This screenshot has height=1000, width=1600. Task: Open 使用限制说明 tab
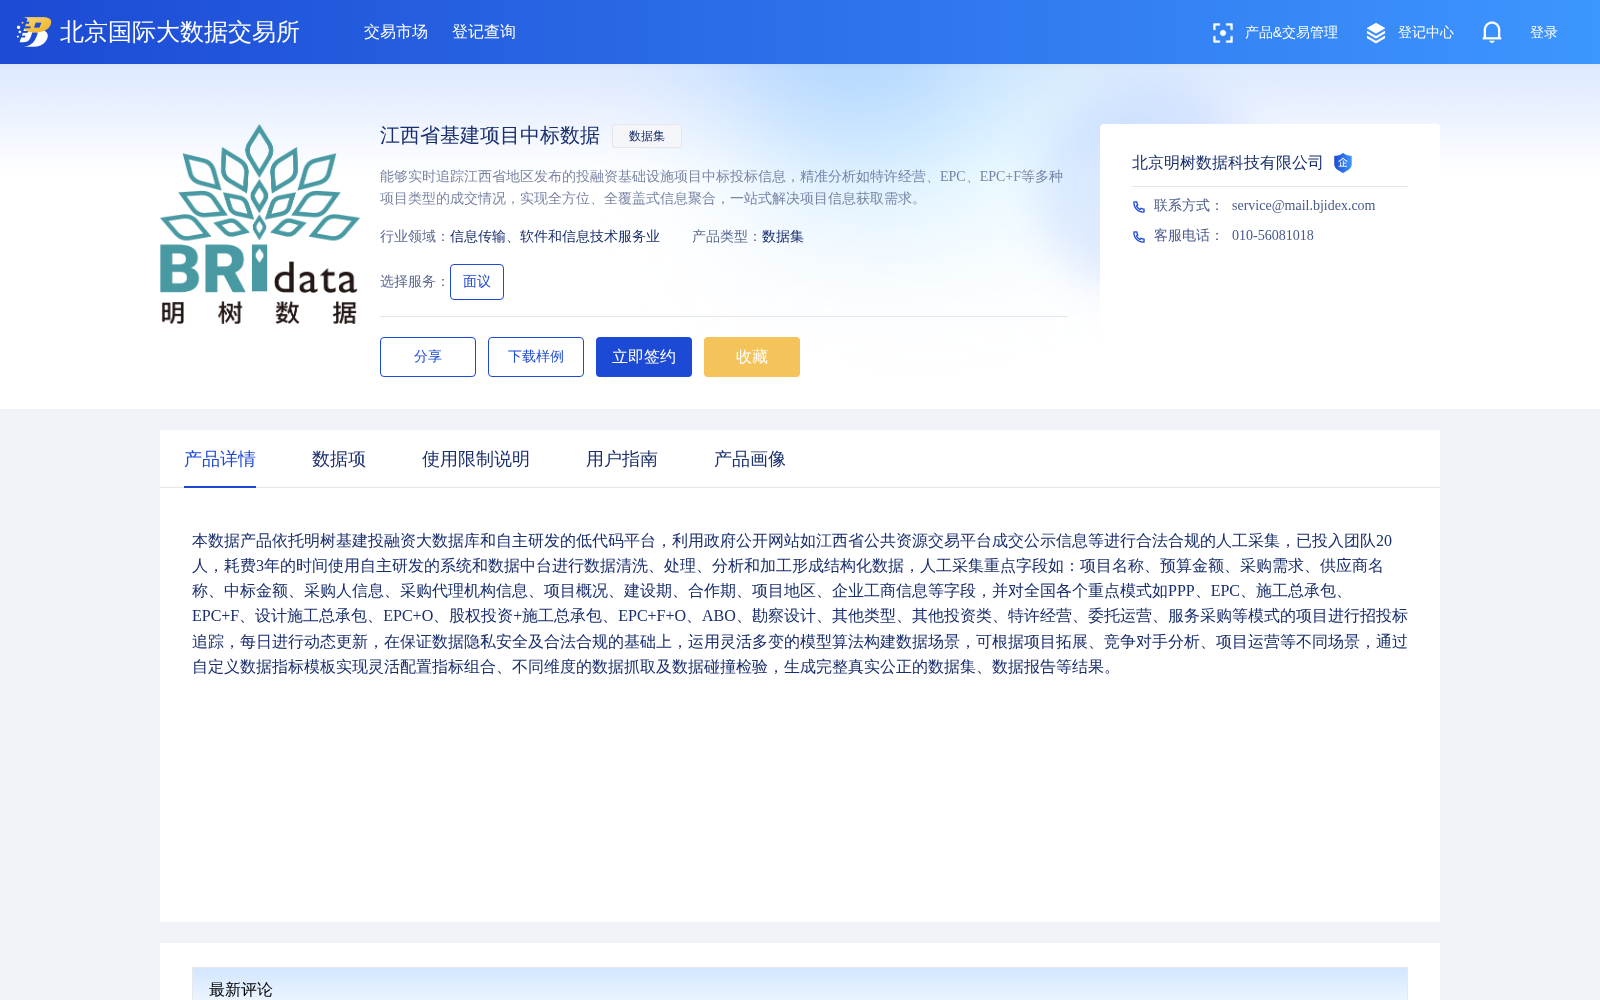(476, 459)
